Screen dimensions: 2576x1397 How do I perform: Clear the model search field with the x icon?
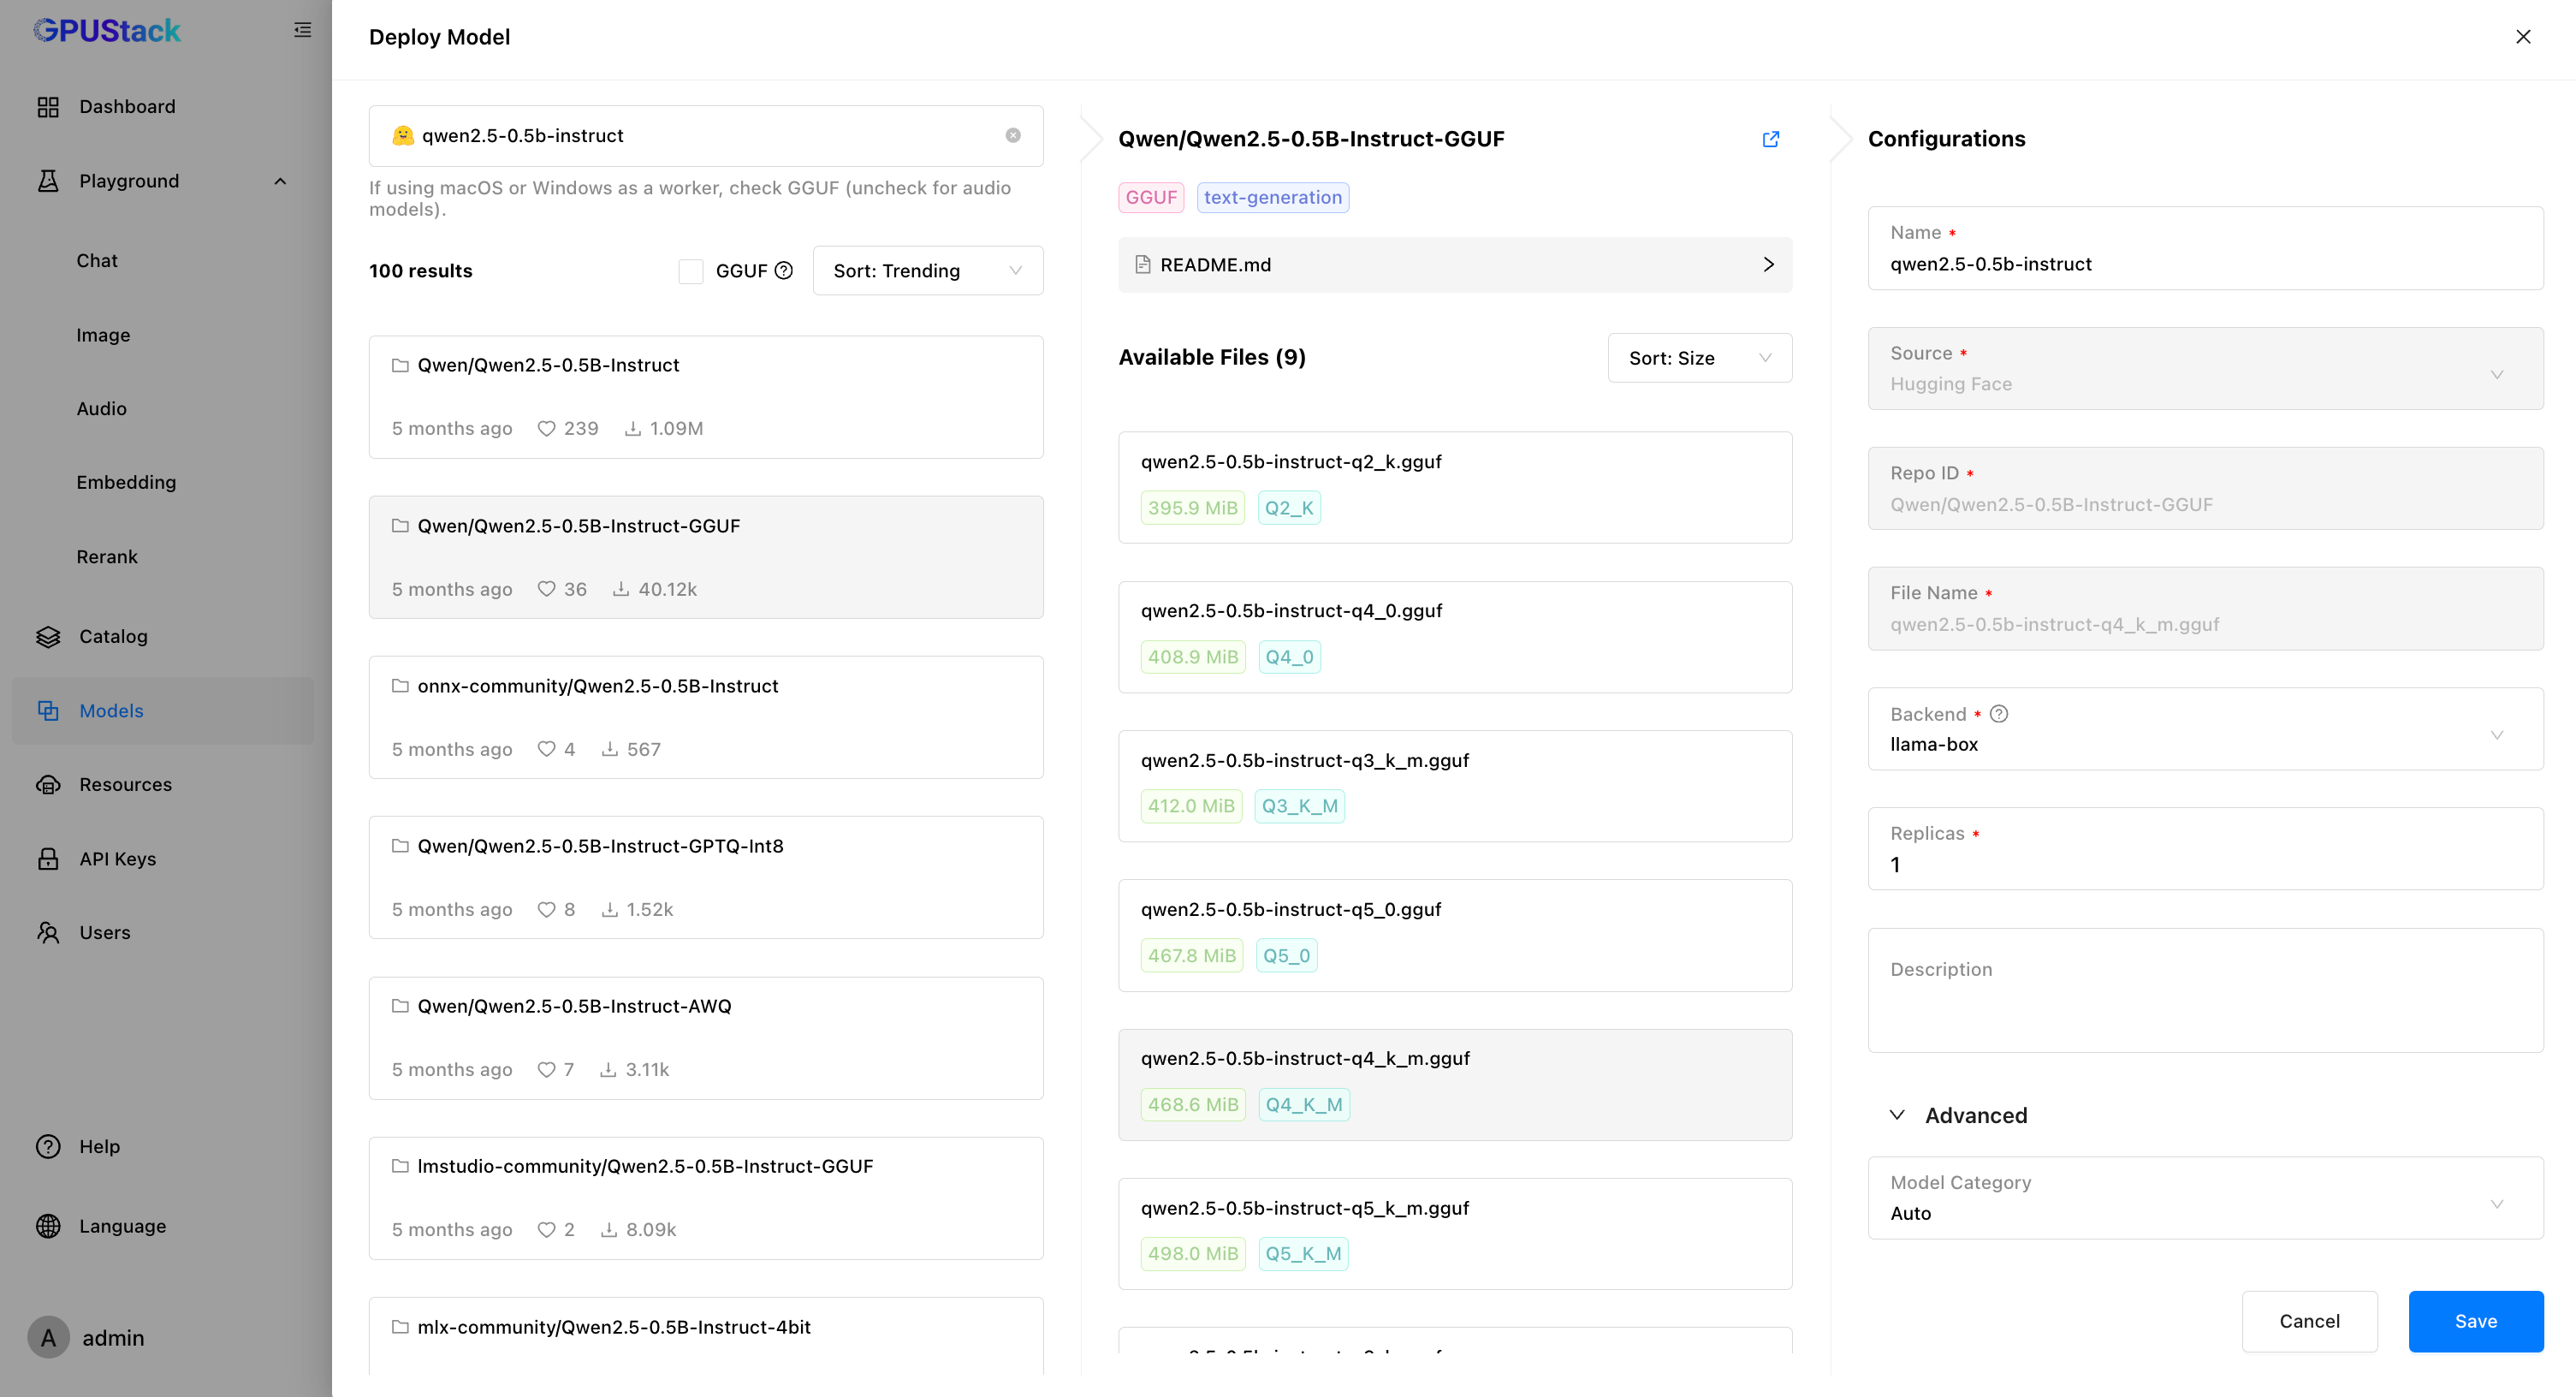(x=1014, y=135)
